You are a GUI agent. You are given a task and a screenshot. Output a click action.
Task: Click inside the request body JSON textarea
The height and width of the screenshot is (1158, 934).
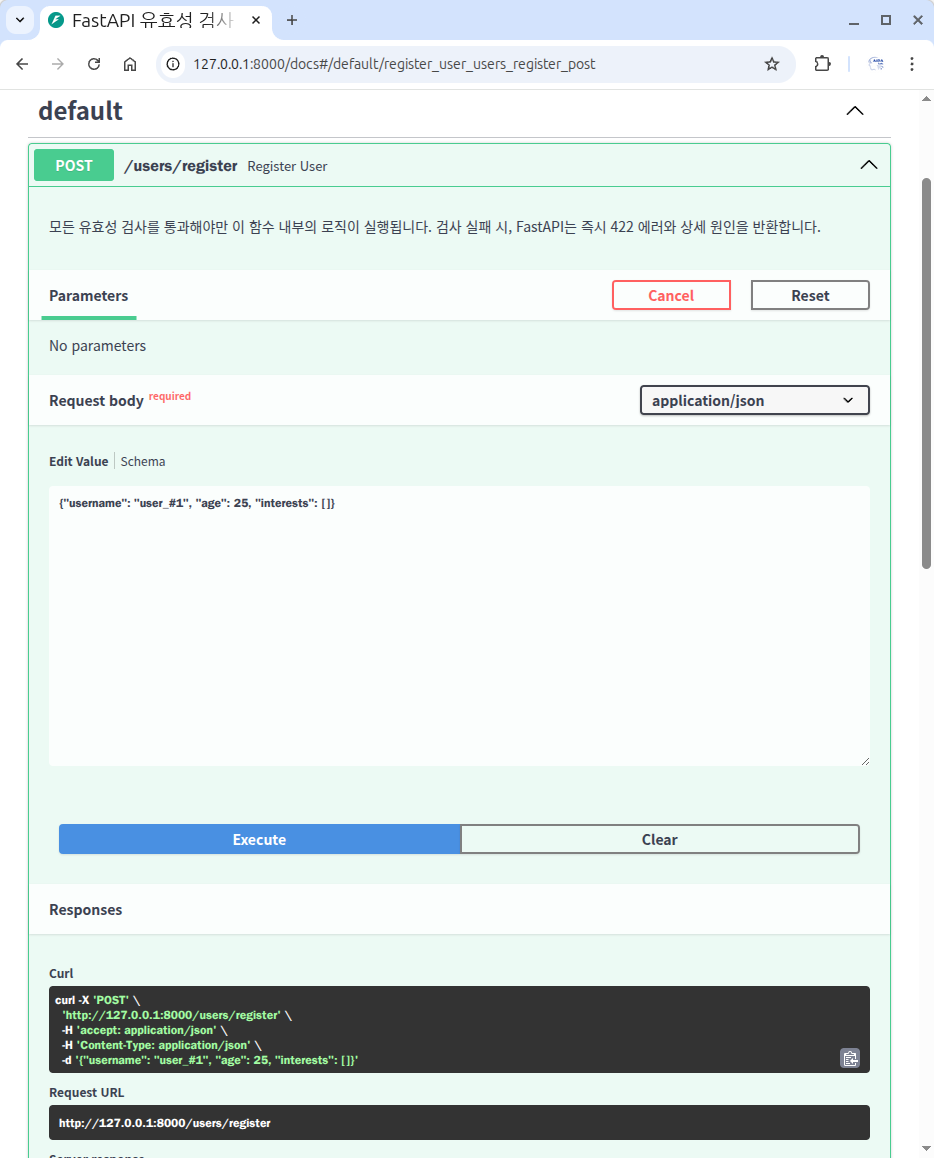tap(459, 626)
